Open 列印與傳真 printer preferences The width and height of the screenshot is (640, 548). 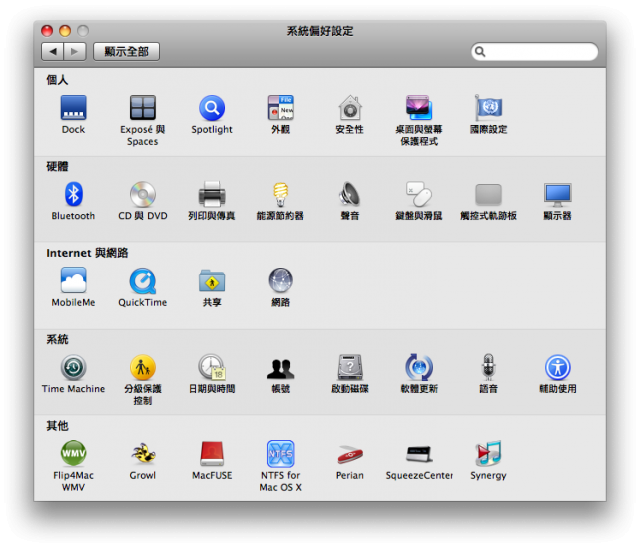212,194
